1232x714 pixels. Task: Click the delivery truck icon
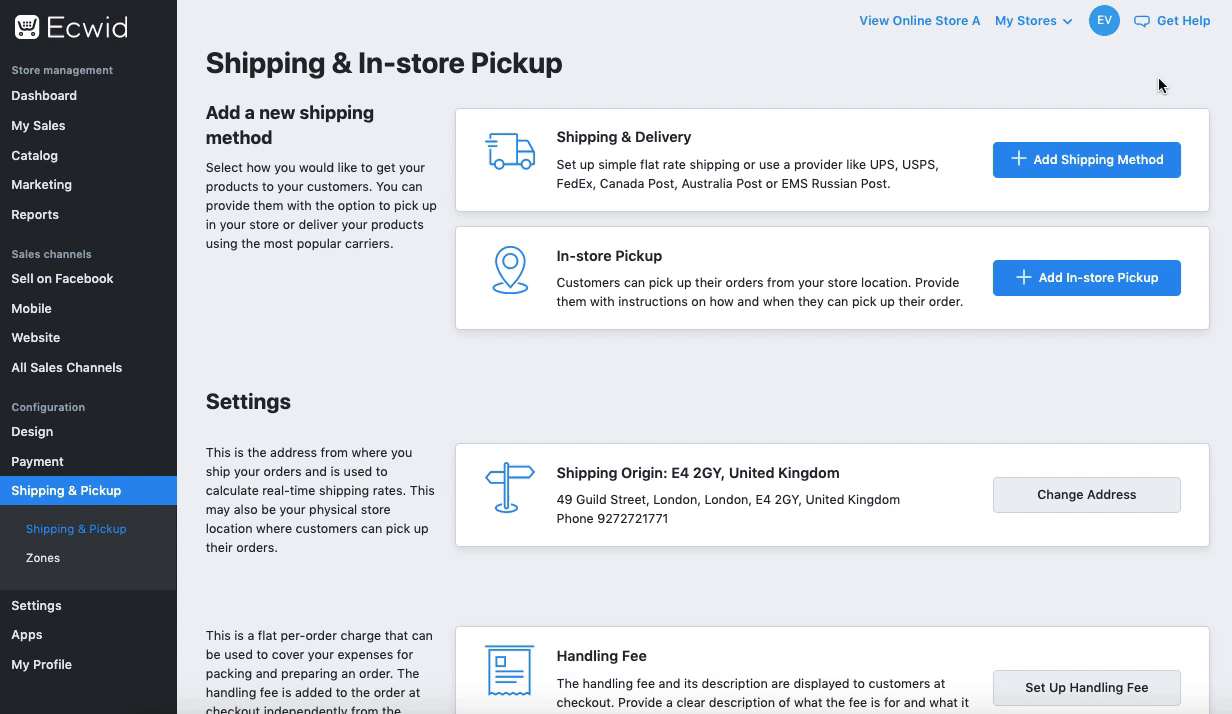point(510,152)
